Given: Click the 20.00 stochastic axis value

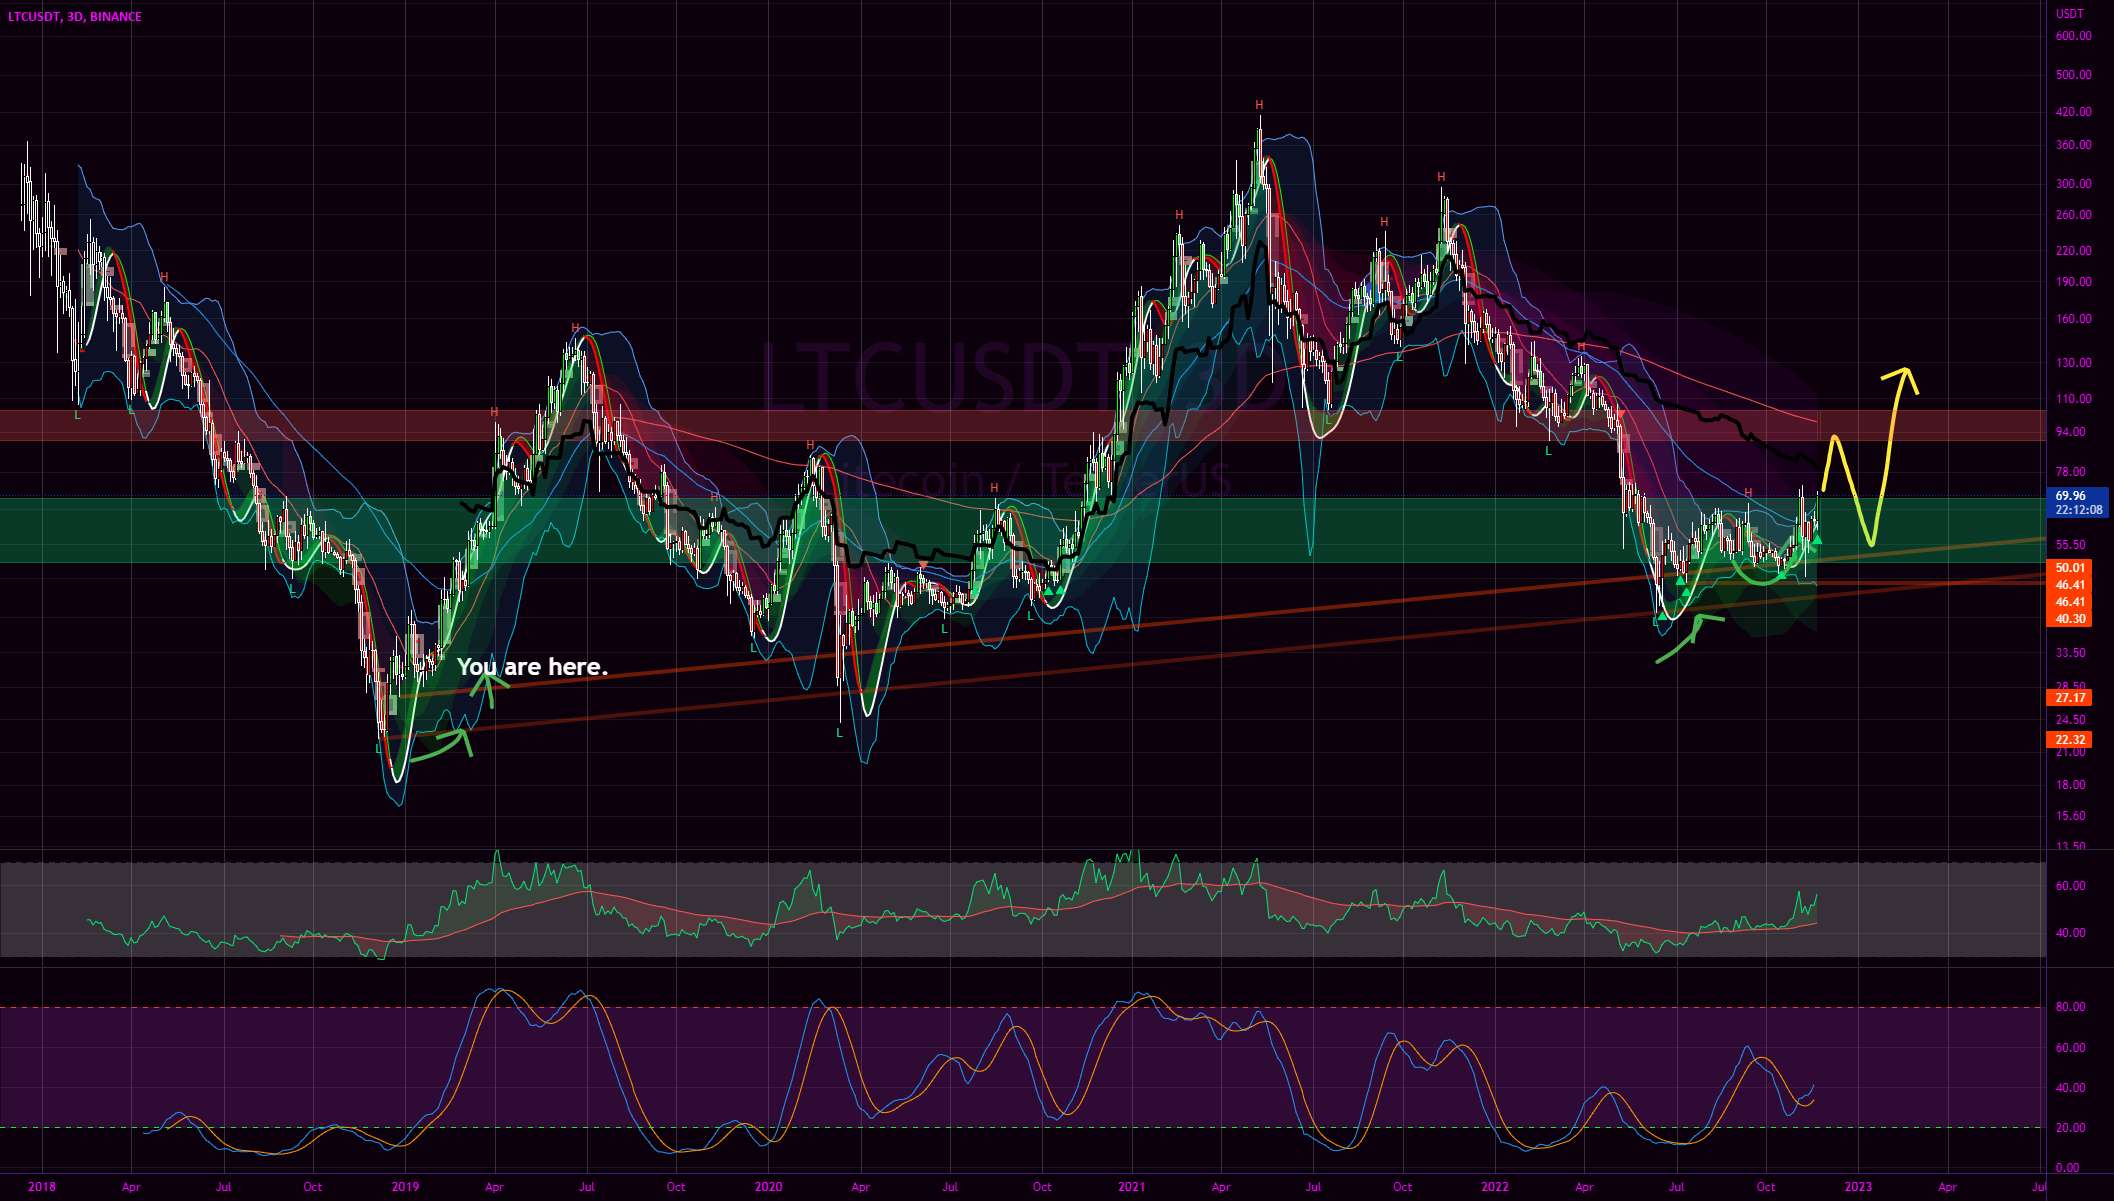Looking at the screenshot, I should point(2070,1128).
